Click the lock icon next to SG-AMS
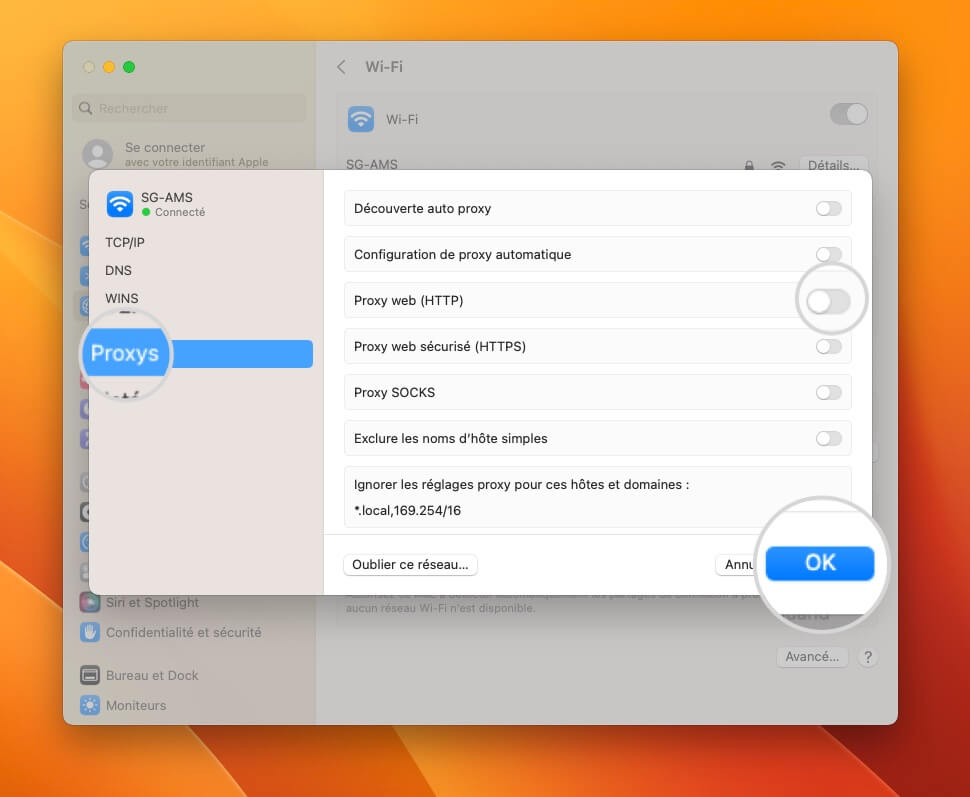Screen dimensions: 970x797 click(749, 165)
